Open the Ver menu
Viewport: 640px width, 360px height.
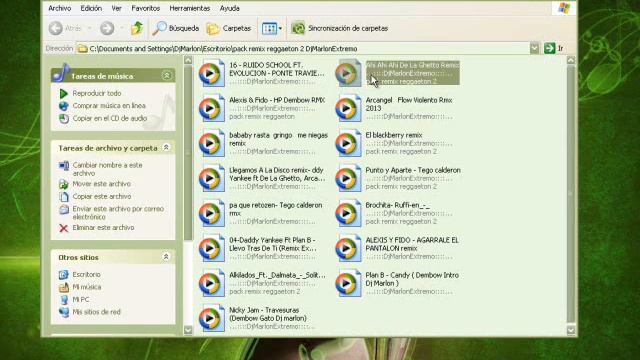click(117, 8)
